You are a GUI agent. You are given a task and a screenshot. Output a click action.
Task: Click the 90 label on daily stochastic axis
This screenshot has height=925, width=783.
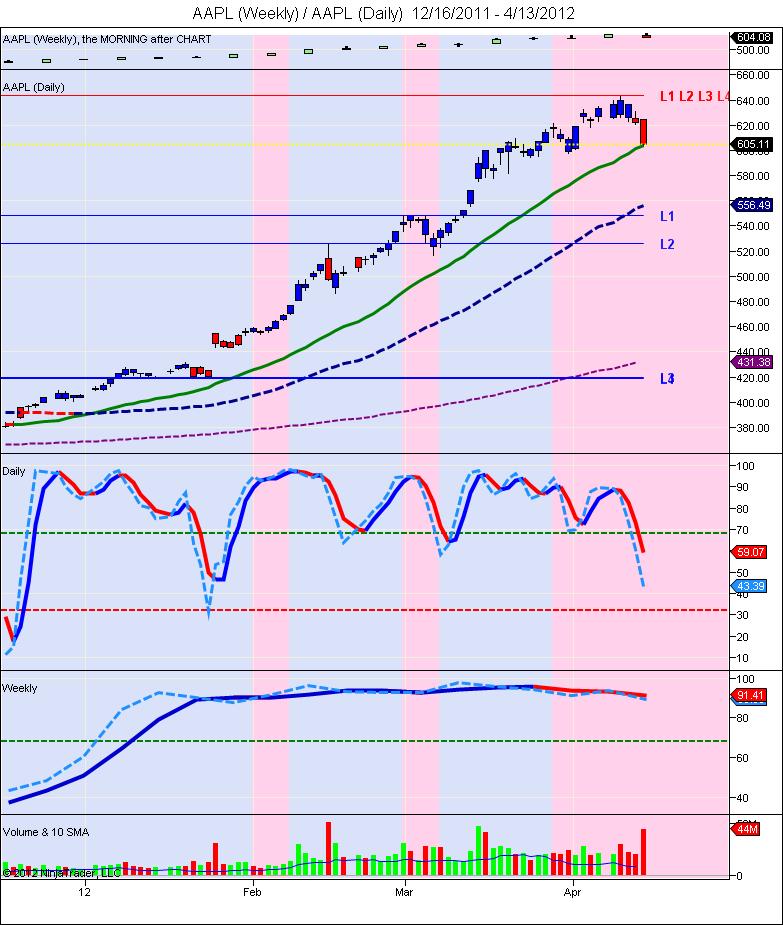(x=743, y=487)
